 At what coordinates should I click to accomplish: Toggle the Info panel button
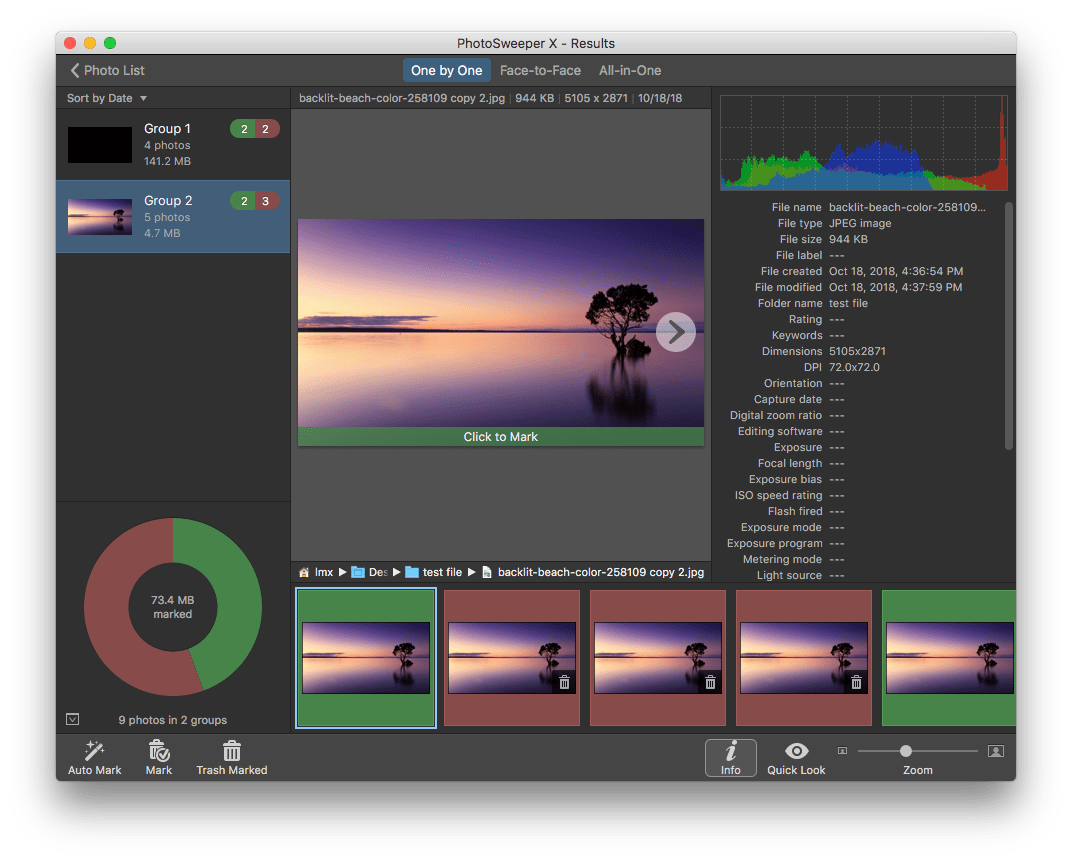point(730,758)
